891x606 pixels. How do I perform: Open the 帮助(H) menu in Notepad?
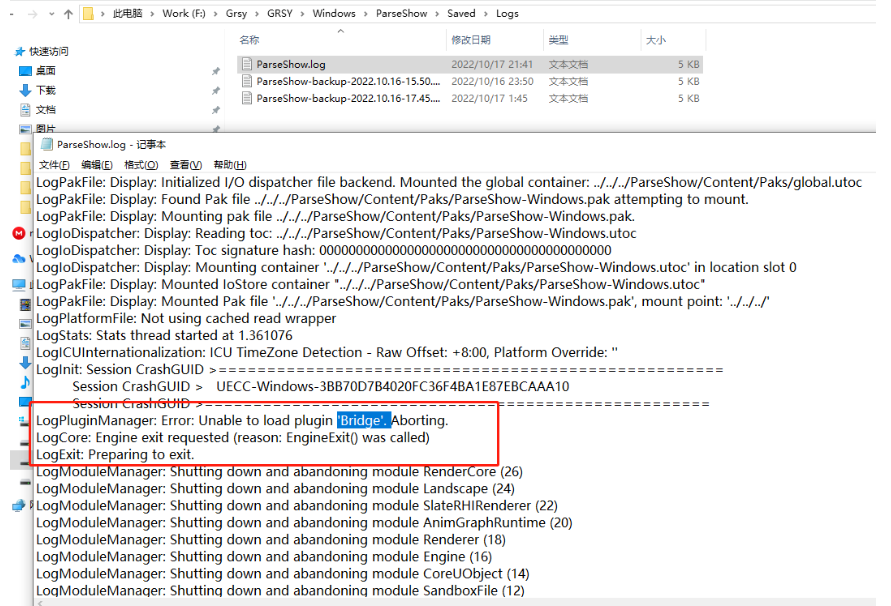click(x=230, y=165)
